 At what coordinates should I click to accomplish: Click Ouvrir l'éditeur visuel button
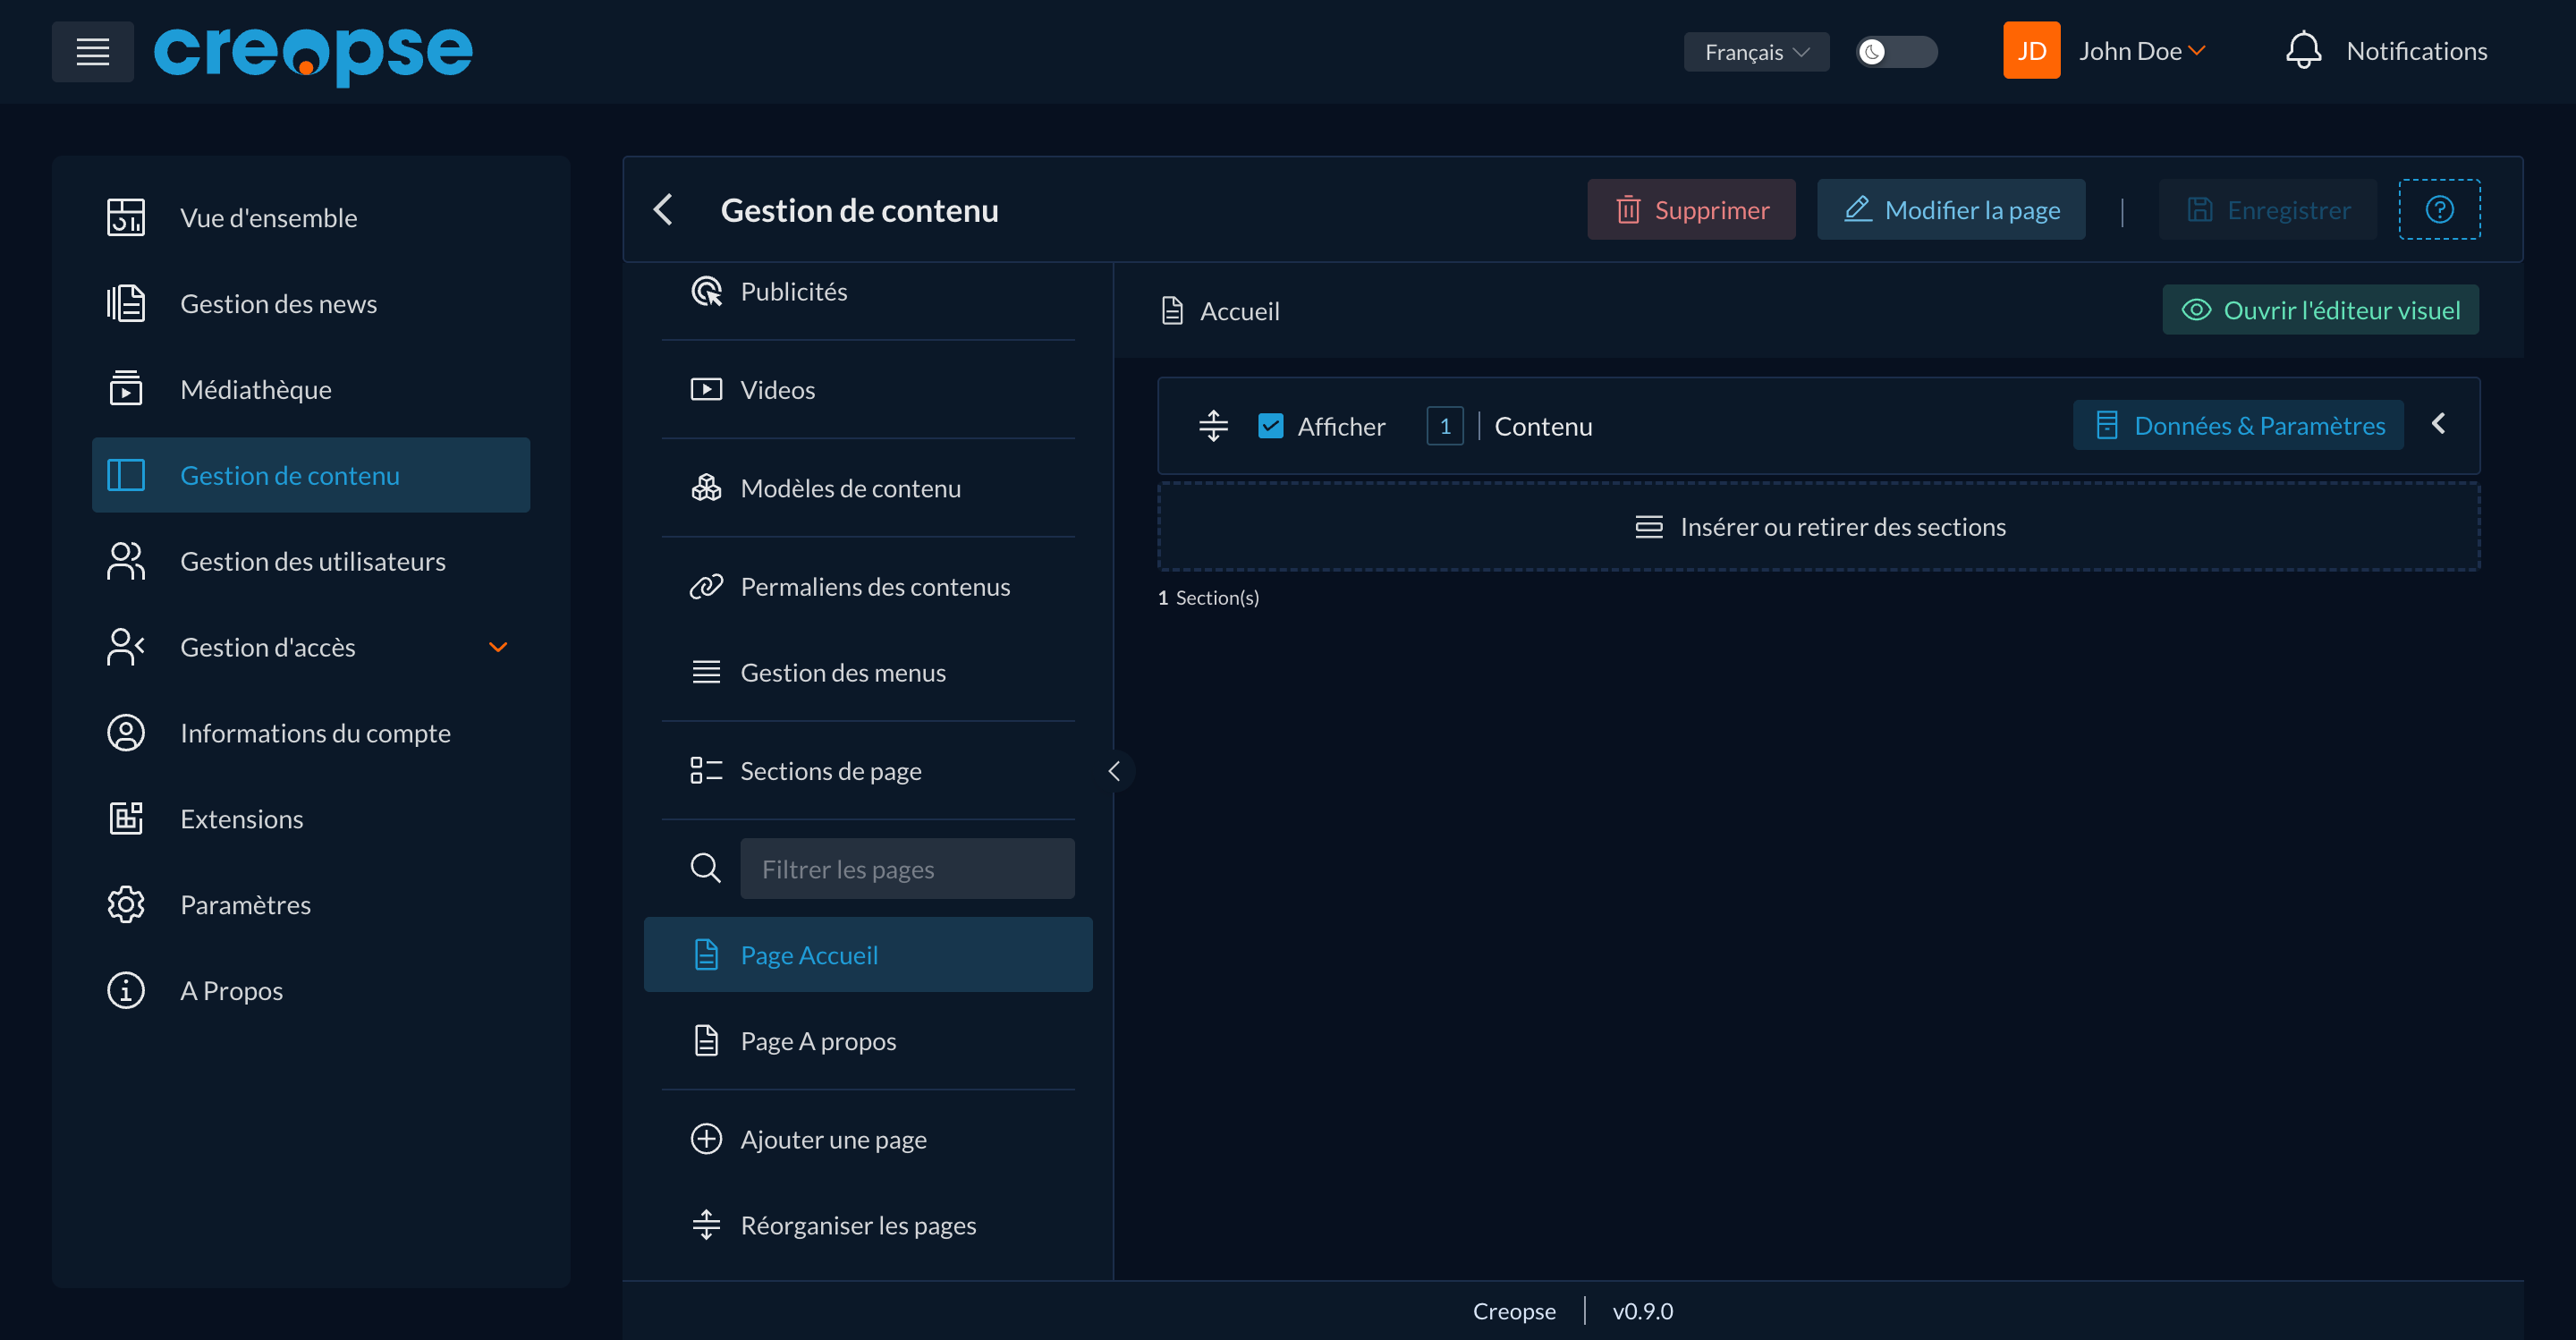point(2320,310)
